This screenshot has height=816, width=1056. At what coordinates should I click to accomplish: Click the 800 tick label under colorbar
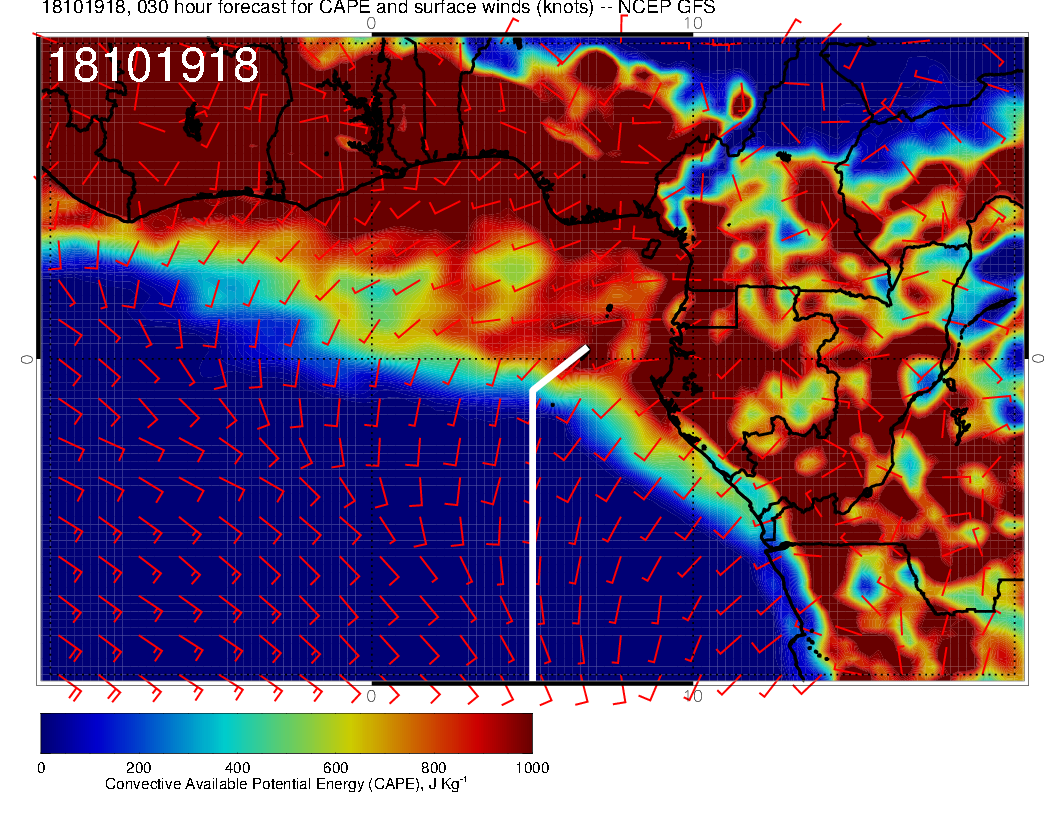click(433, 767)
